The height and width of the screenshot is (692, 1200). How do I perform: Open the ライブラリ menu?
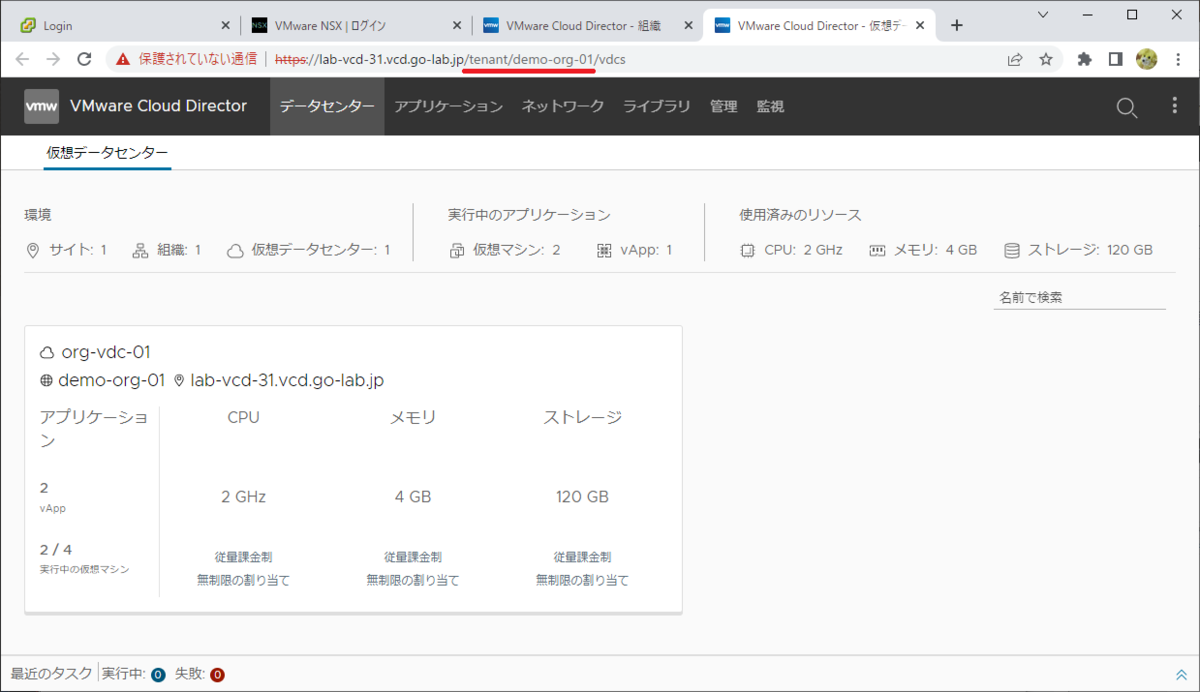point(657,106)
